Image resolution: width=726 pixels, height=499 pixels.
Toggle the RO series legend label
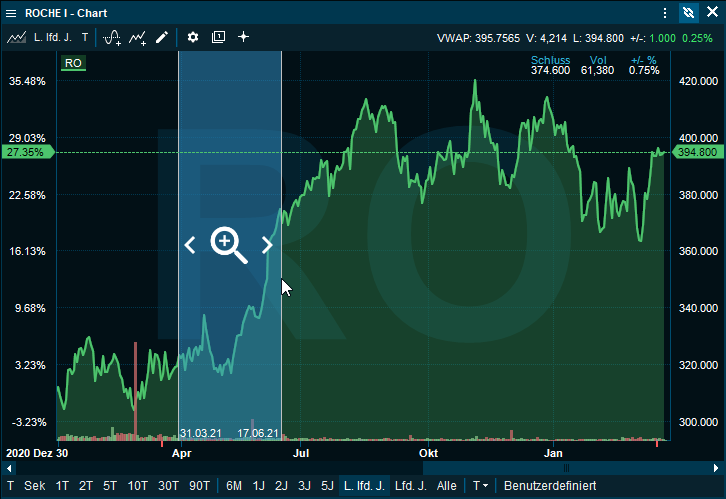click(73, 62)
